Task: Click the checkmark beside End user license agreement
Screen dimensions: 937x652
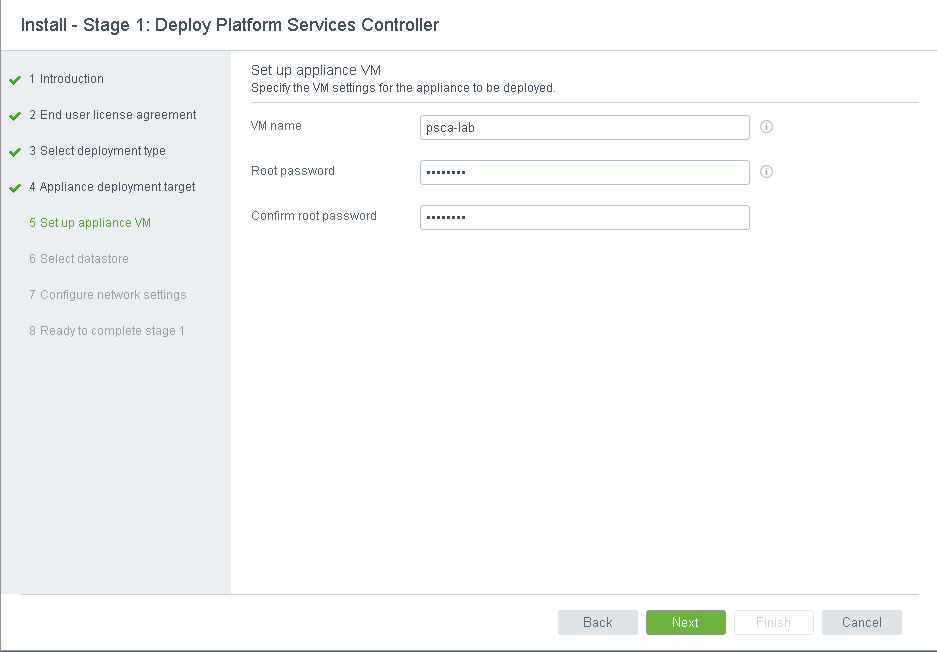Action: pyautogui.click(x=15, y=116)
